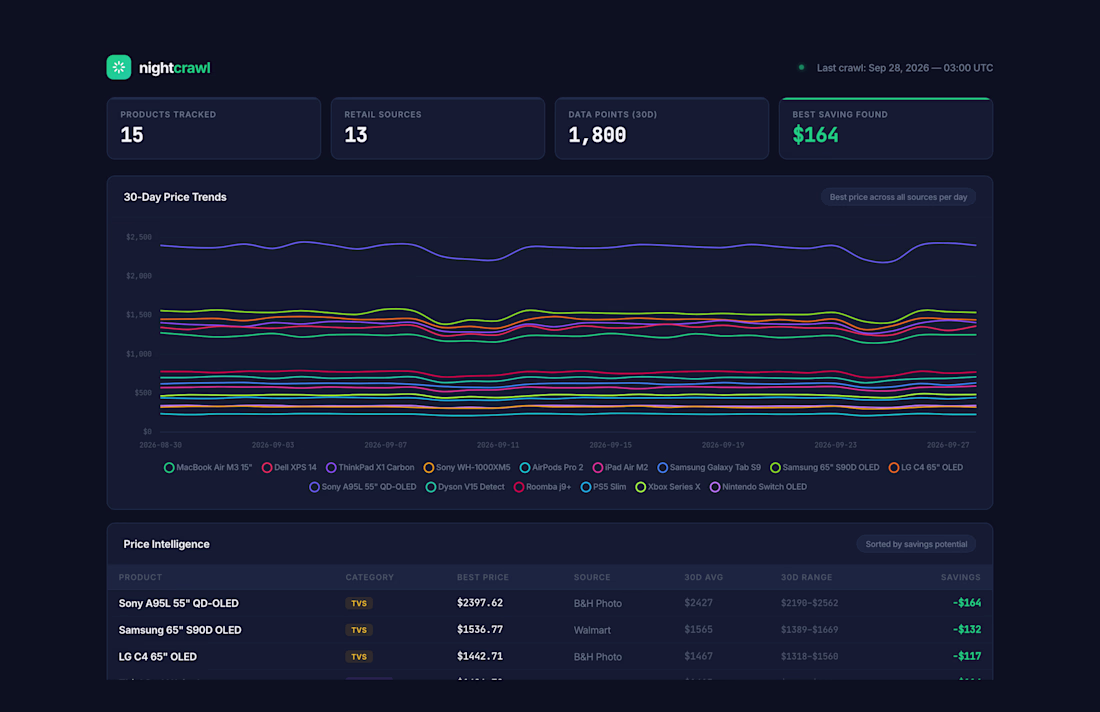The width and height of the screenshot is (1100, 712).
Task: Click the "Best price across all sources per day" pill
Action: pos(898,197)
